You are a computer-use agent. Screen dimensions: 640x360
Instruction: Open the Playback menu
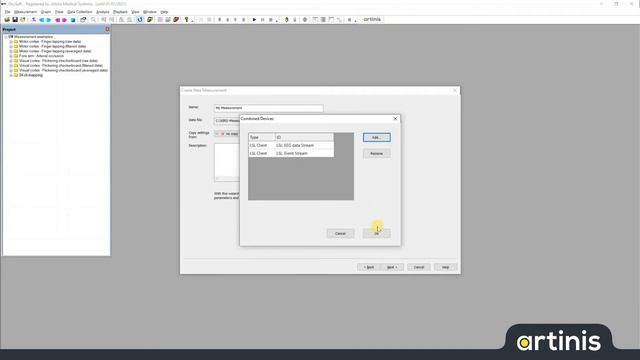pos(120,12)
